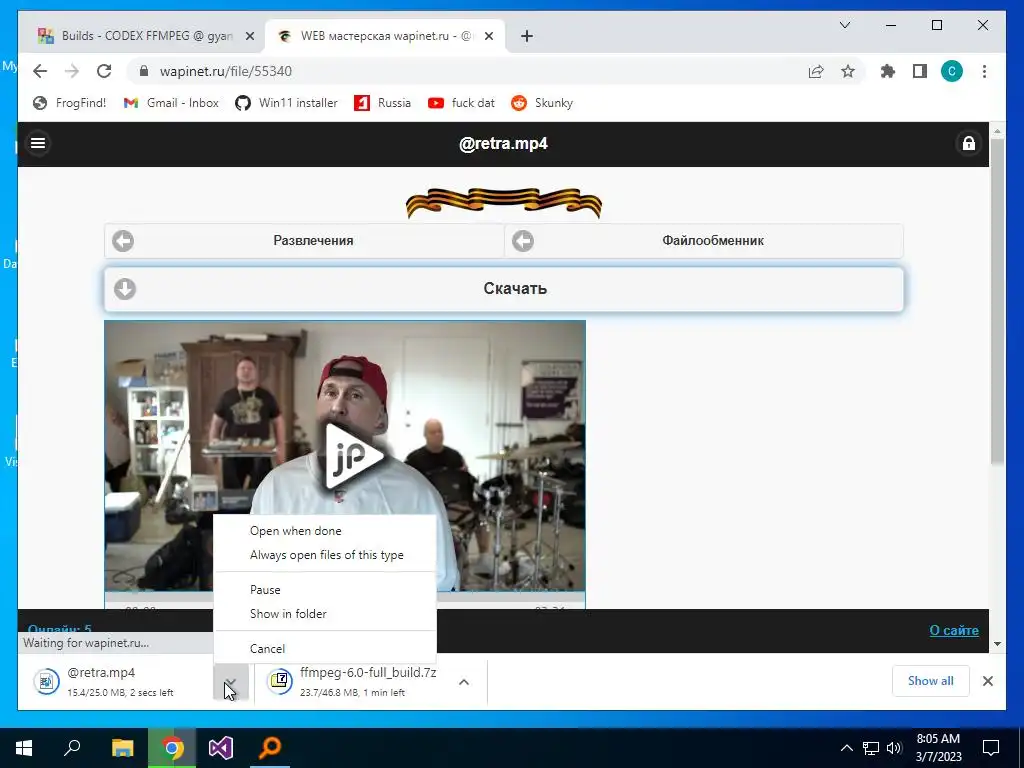The image size is (1024, 768).
Task: Click the Файлообменник navigation button
Action: pyautogui.click(x=704, y=240)
